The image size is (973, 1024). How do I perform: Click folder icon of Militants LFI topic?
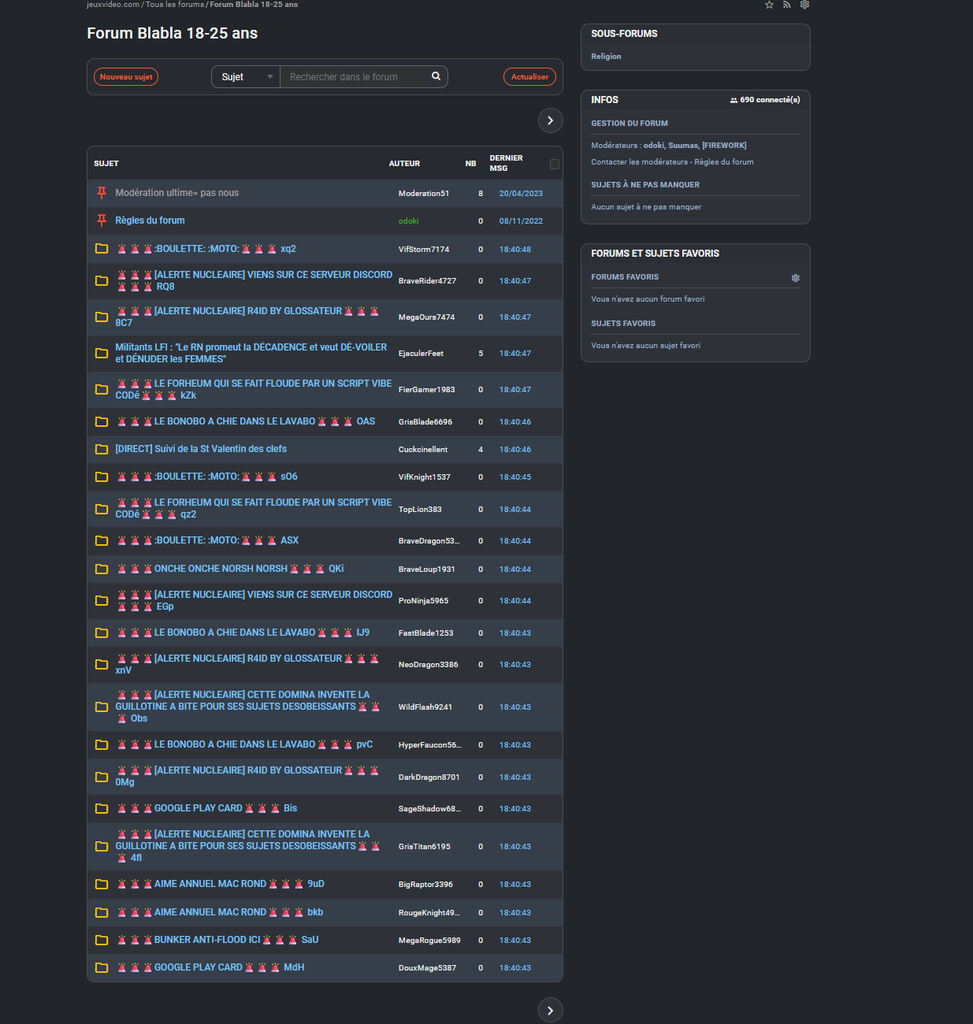[x=101, y=353]
